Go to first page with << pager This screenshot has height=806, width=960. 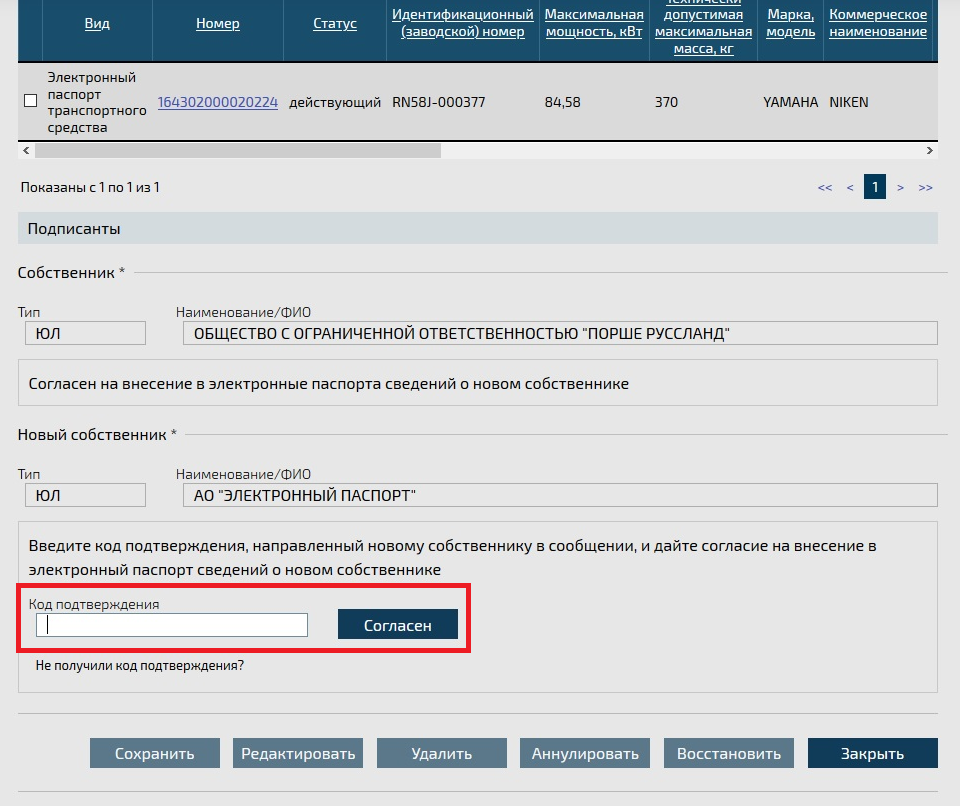click(x=825, y=187)
